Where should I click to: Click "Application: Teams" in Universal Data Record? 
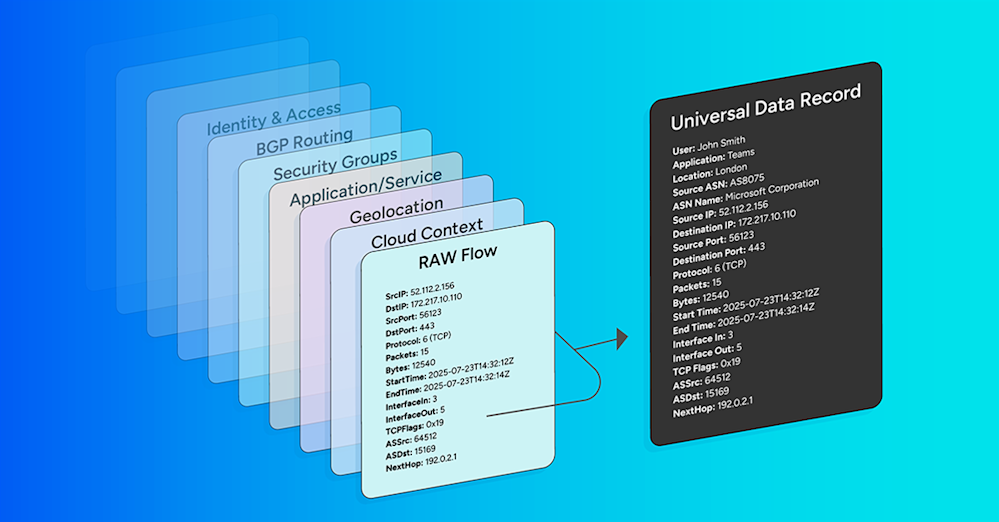pos(713,159)
